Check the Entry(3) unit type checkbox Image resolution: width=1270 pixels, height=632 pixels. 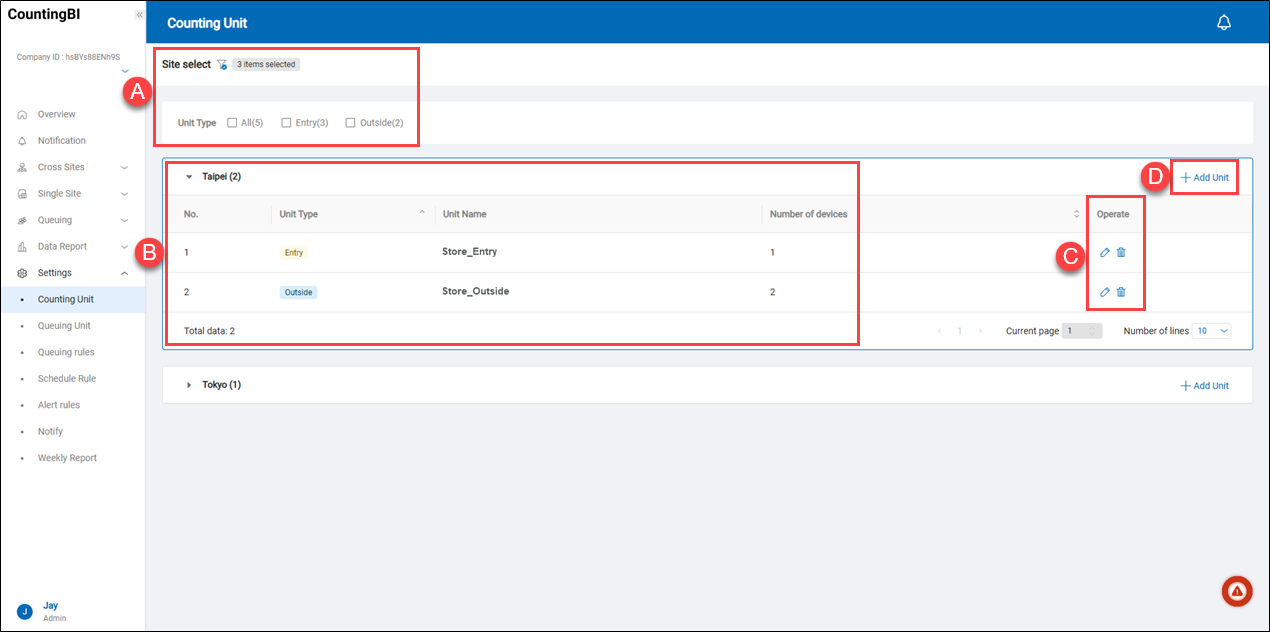(x=286, y=123)
